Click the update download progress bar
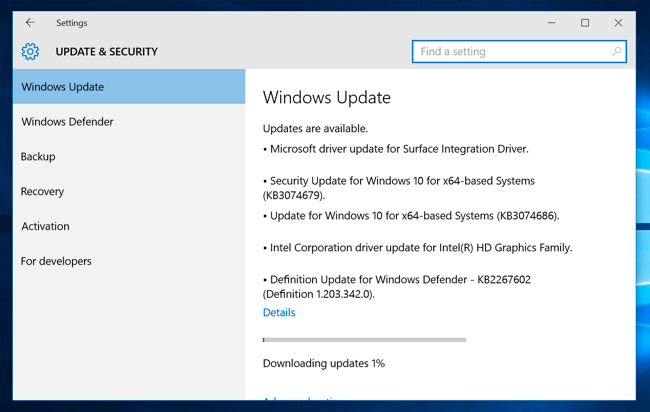The width and height of the screenshot is (650, 412). pyautogui.click(x=364, y=339)
